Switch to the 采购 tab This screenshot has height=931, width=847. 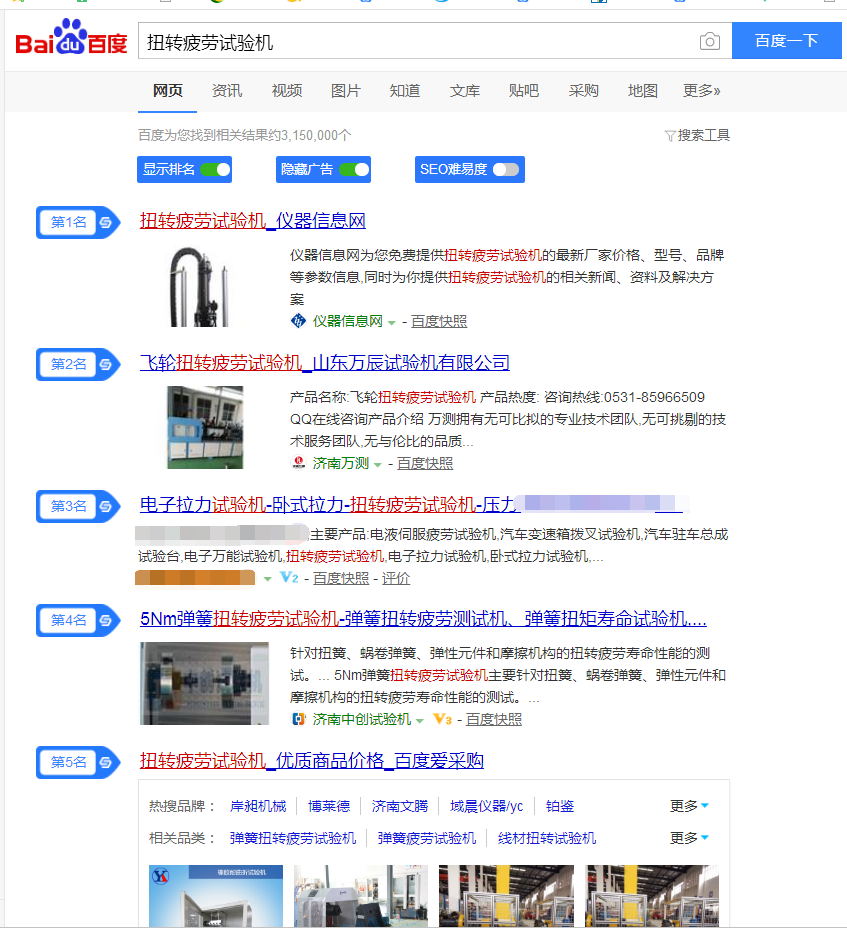pyautogui.click(x=583, y=91)
